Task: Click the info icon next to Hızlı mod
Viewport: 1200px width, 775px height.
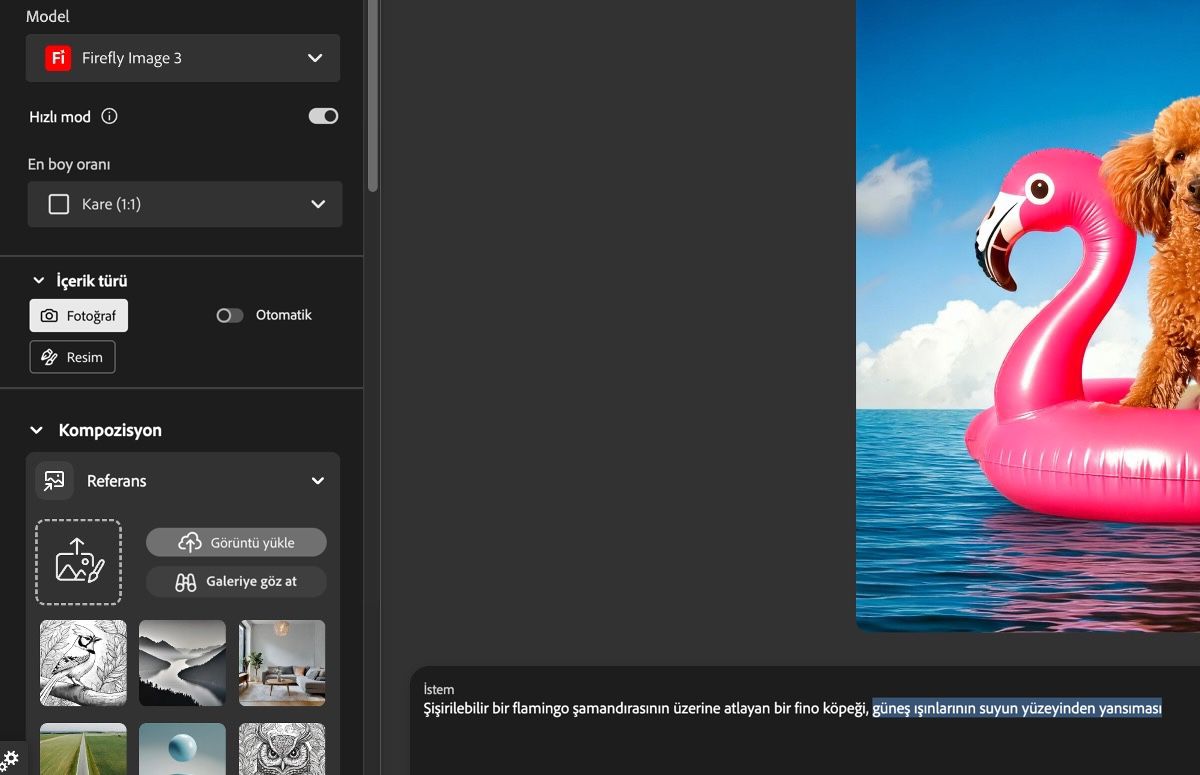Action: (x=110, y=116)
